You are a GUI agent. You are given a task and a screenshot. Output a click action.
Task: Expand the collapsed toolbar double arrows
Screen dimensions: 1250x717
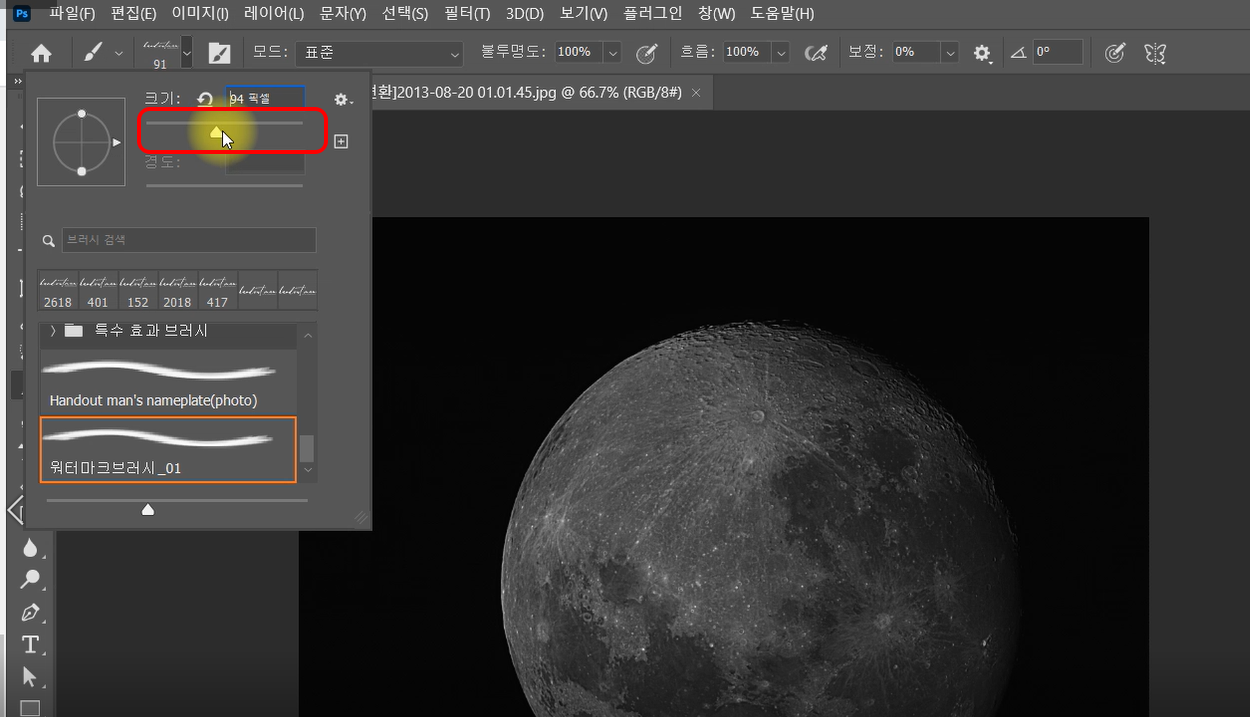tap(17, 80)
